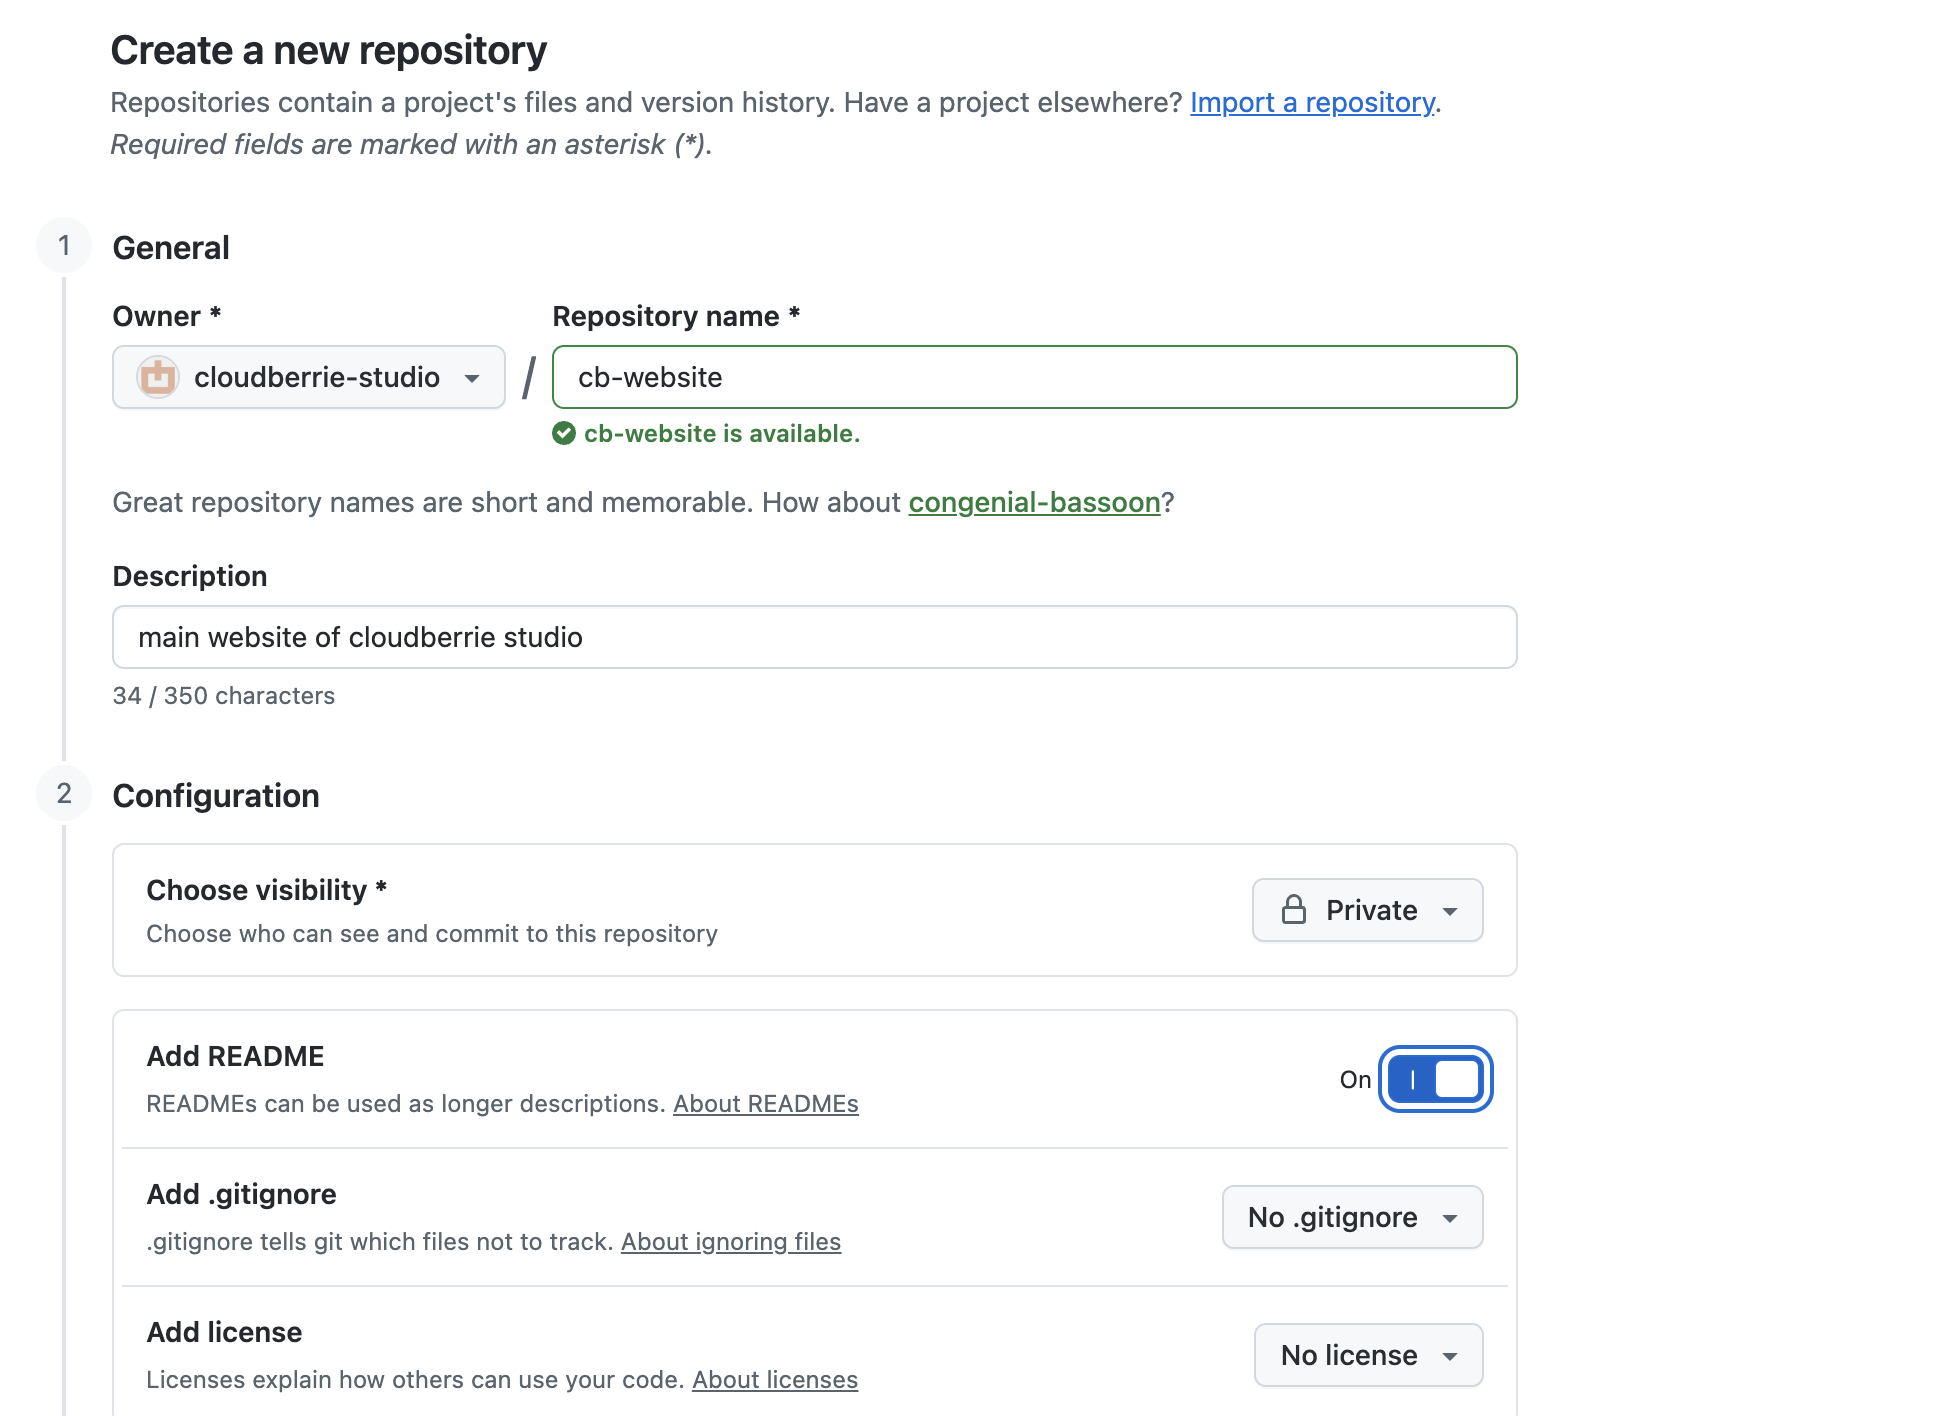Image resolution: width=1948 pixels, height=1416 pixels.
Task: Click the 'Add README' label
Action: tap(236, 1056)
